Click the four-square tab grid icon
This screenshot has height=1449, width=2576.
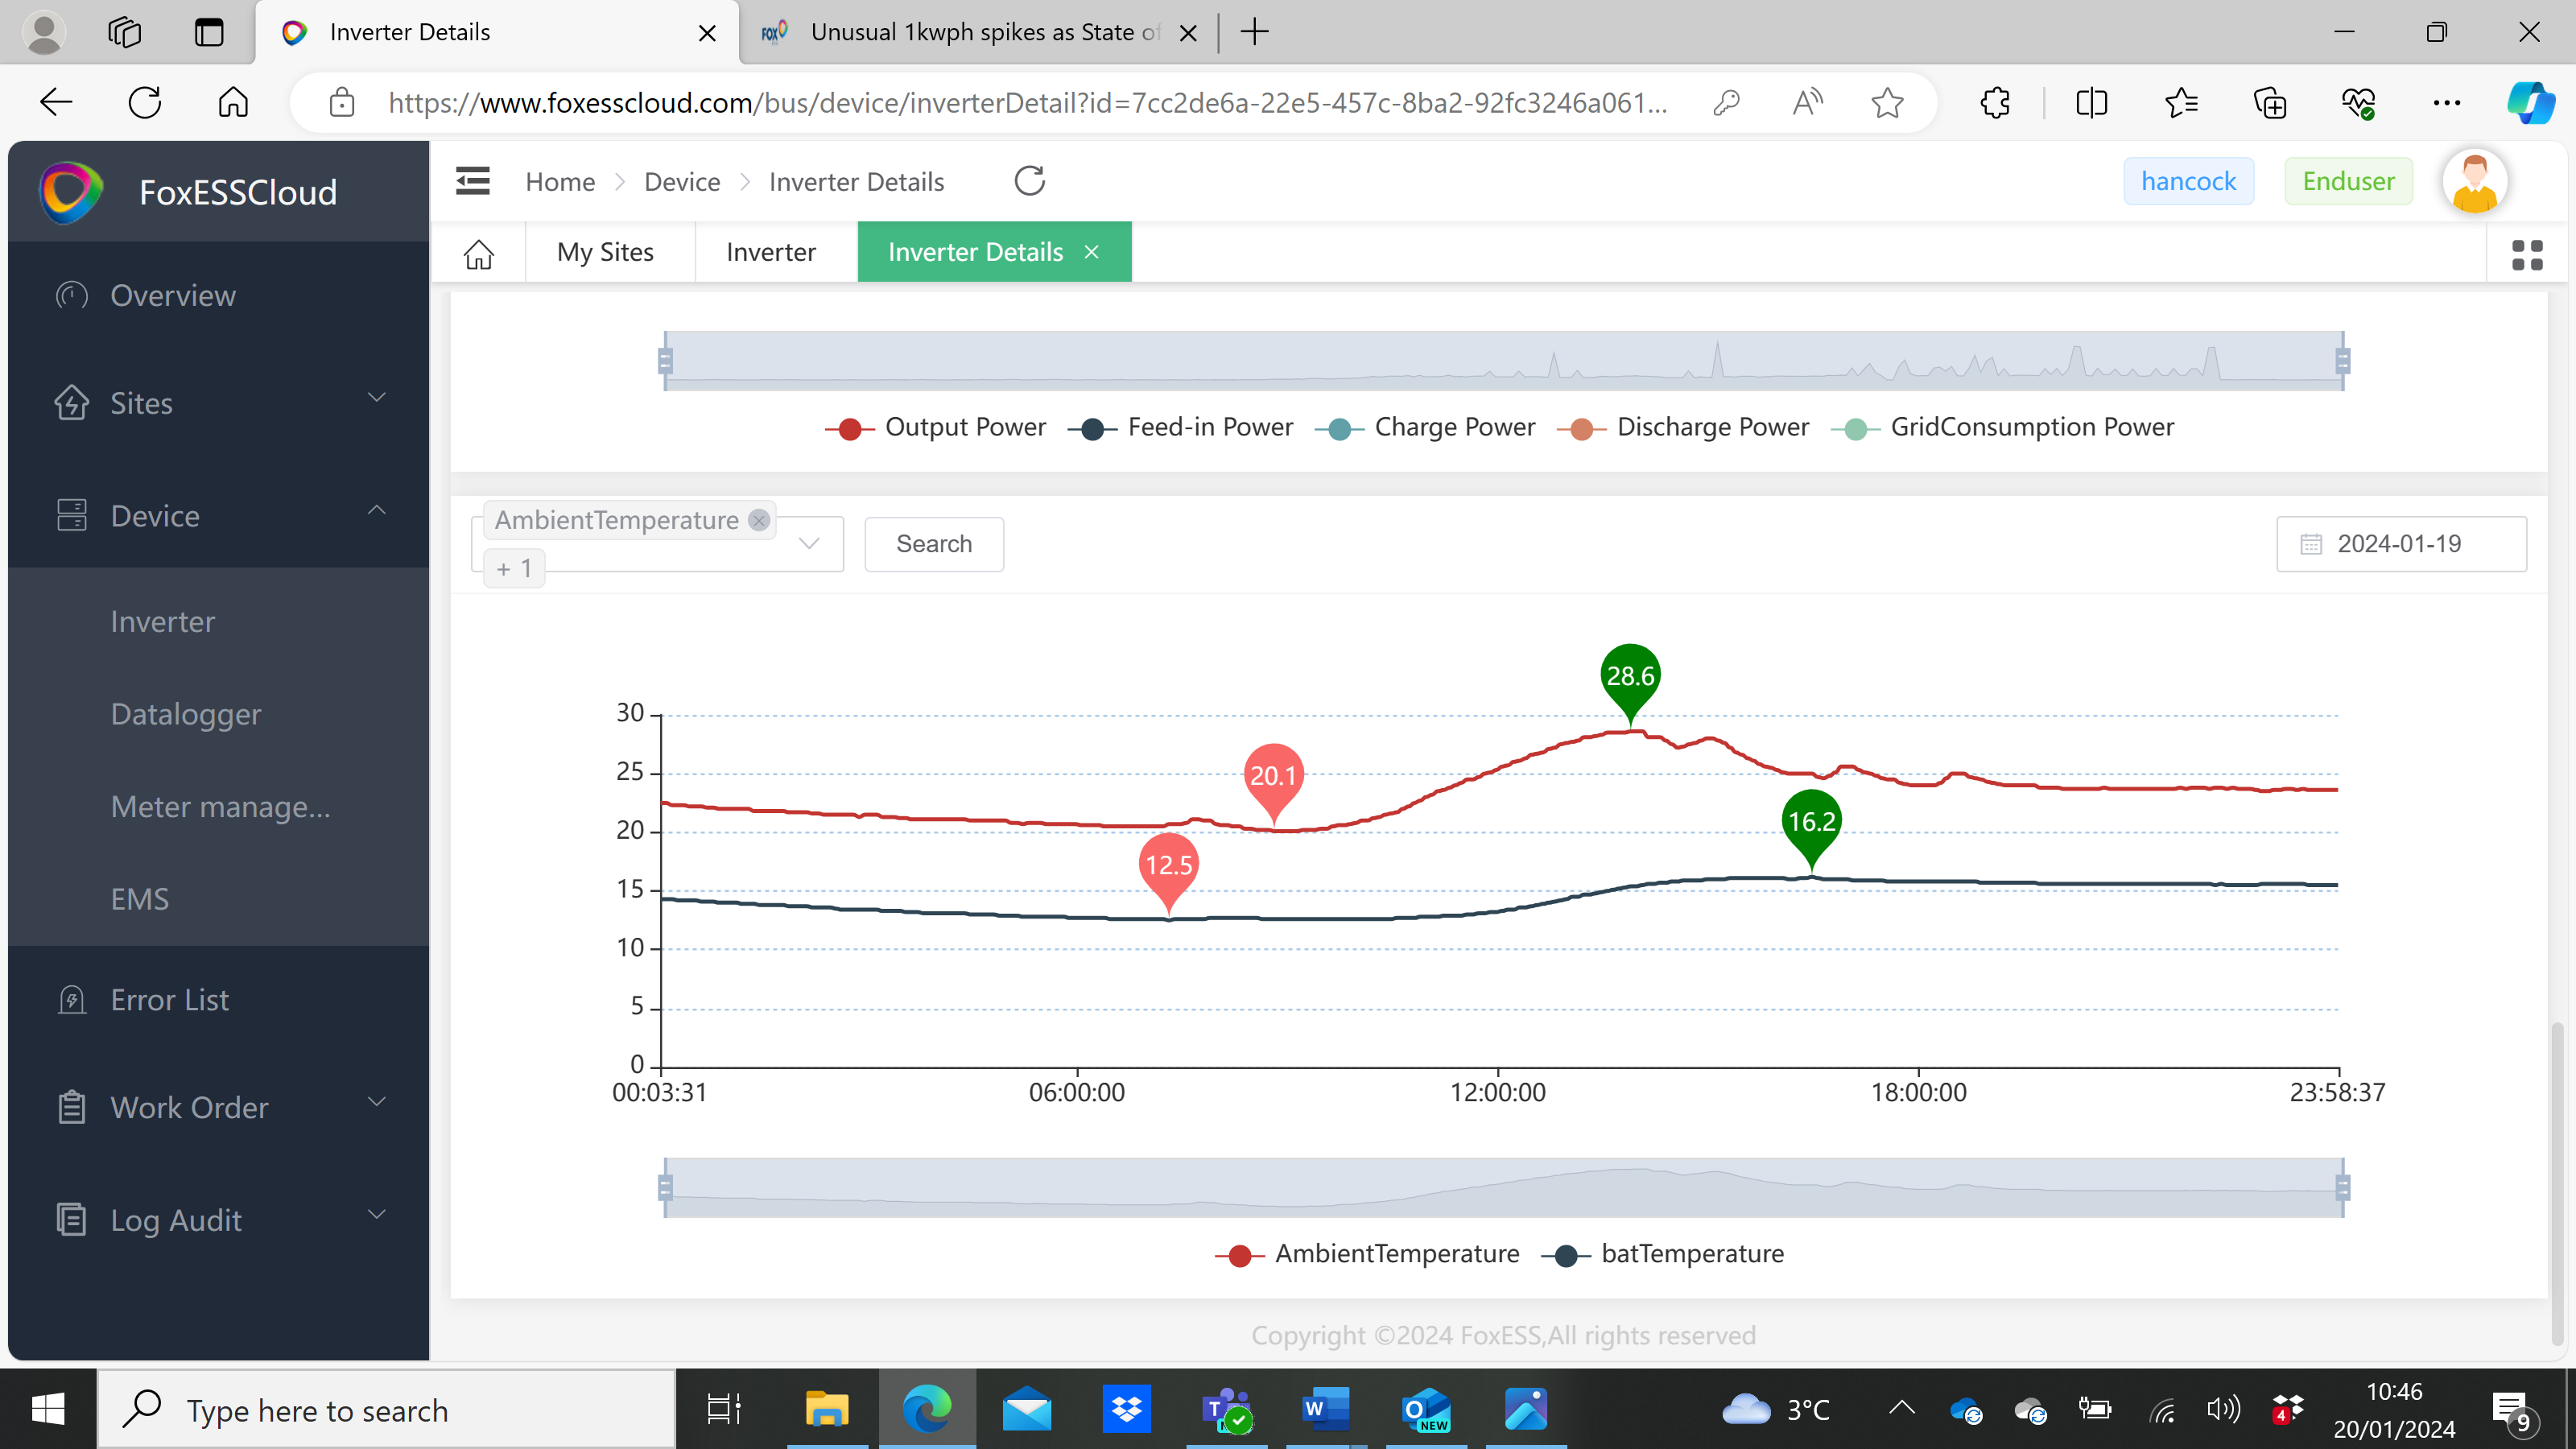(x=2526, y=255)
